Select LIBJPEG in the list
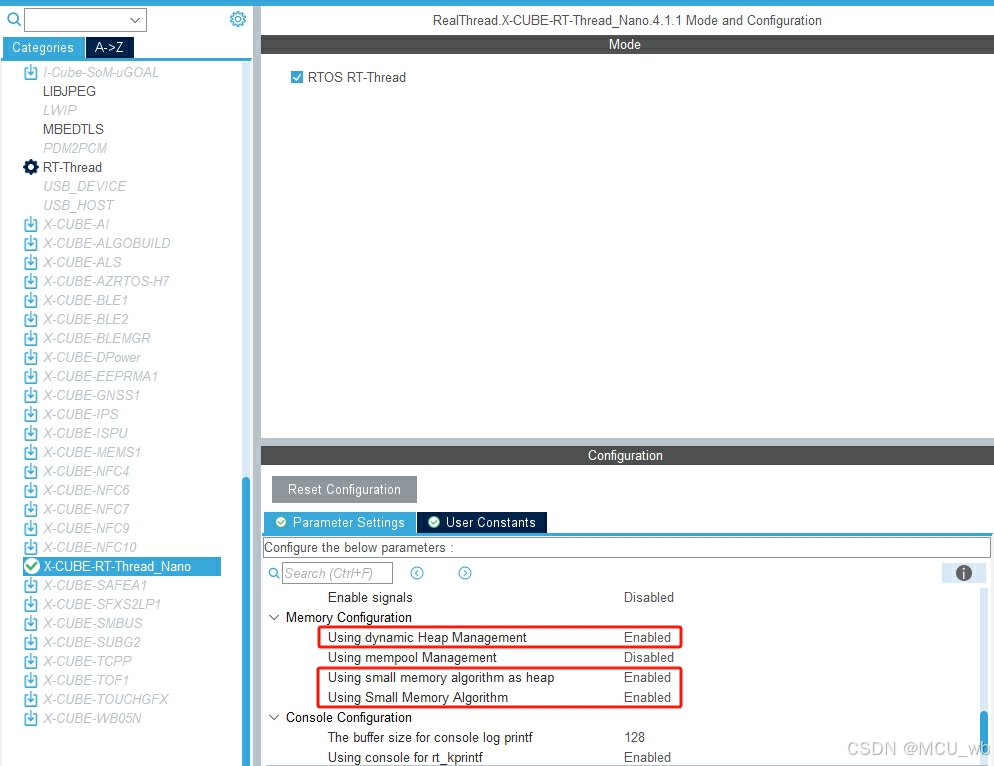Screen dimensions: 994x766 coord(69,91)
